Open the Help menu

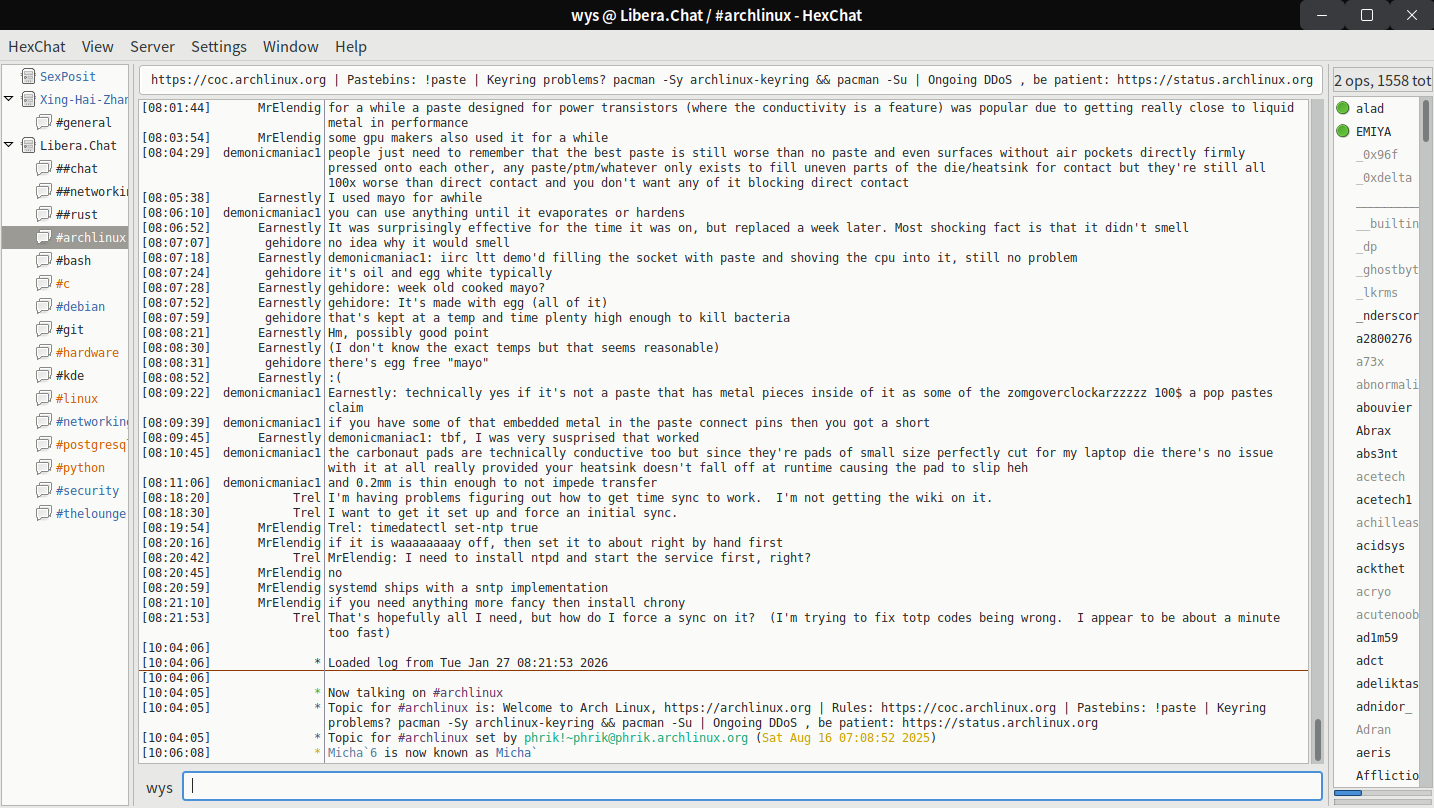[351, 46]
